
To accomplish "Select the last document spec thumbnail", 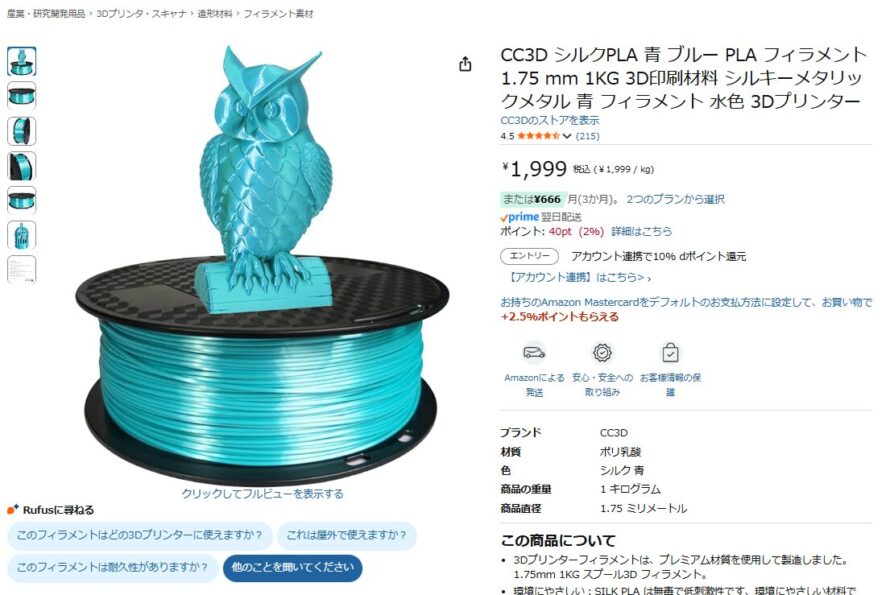I will [x=22, y=270].
